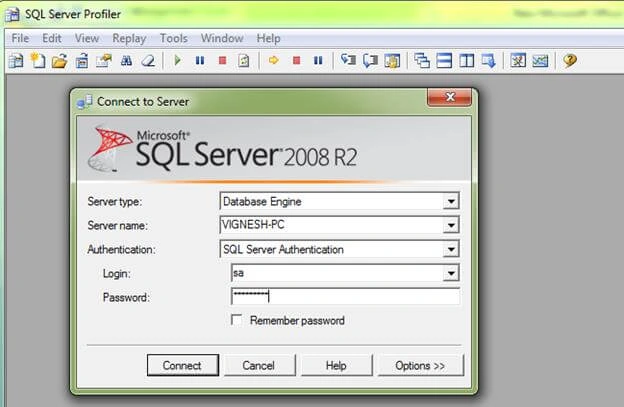624x407 pixels.
Task: Click the yellow question mark Help icon
Action: coord(570,60)
